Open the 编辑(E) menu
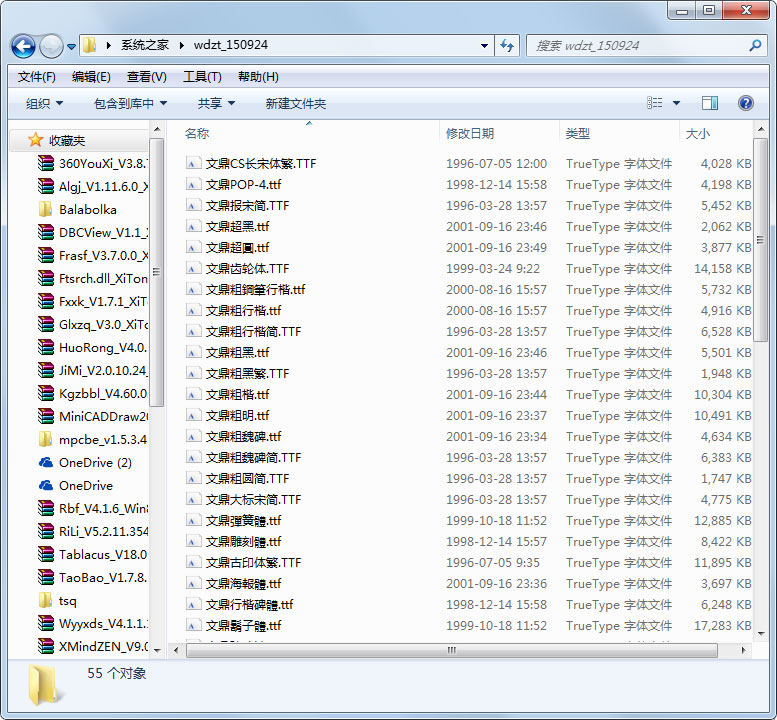Screen dimensions: 777x720 pos(91,77)
